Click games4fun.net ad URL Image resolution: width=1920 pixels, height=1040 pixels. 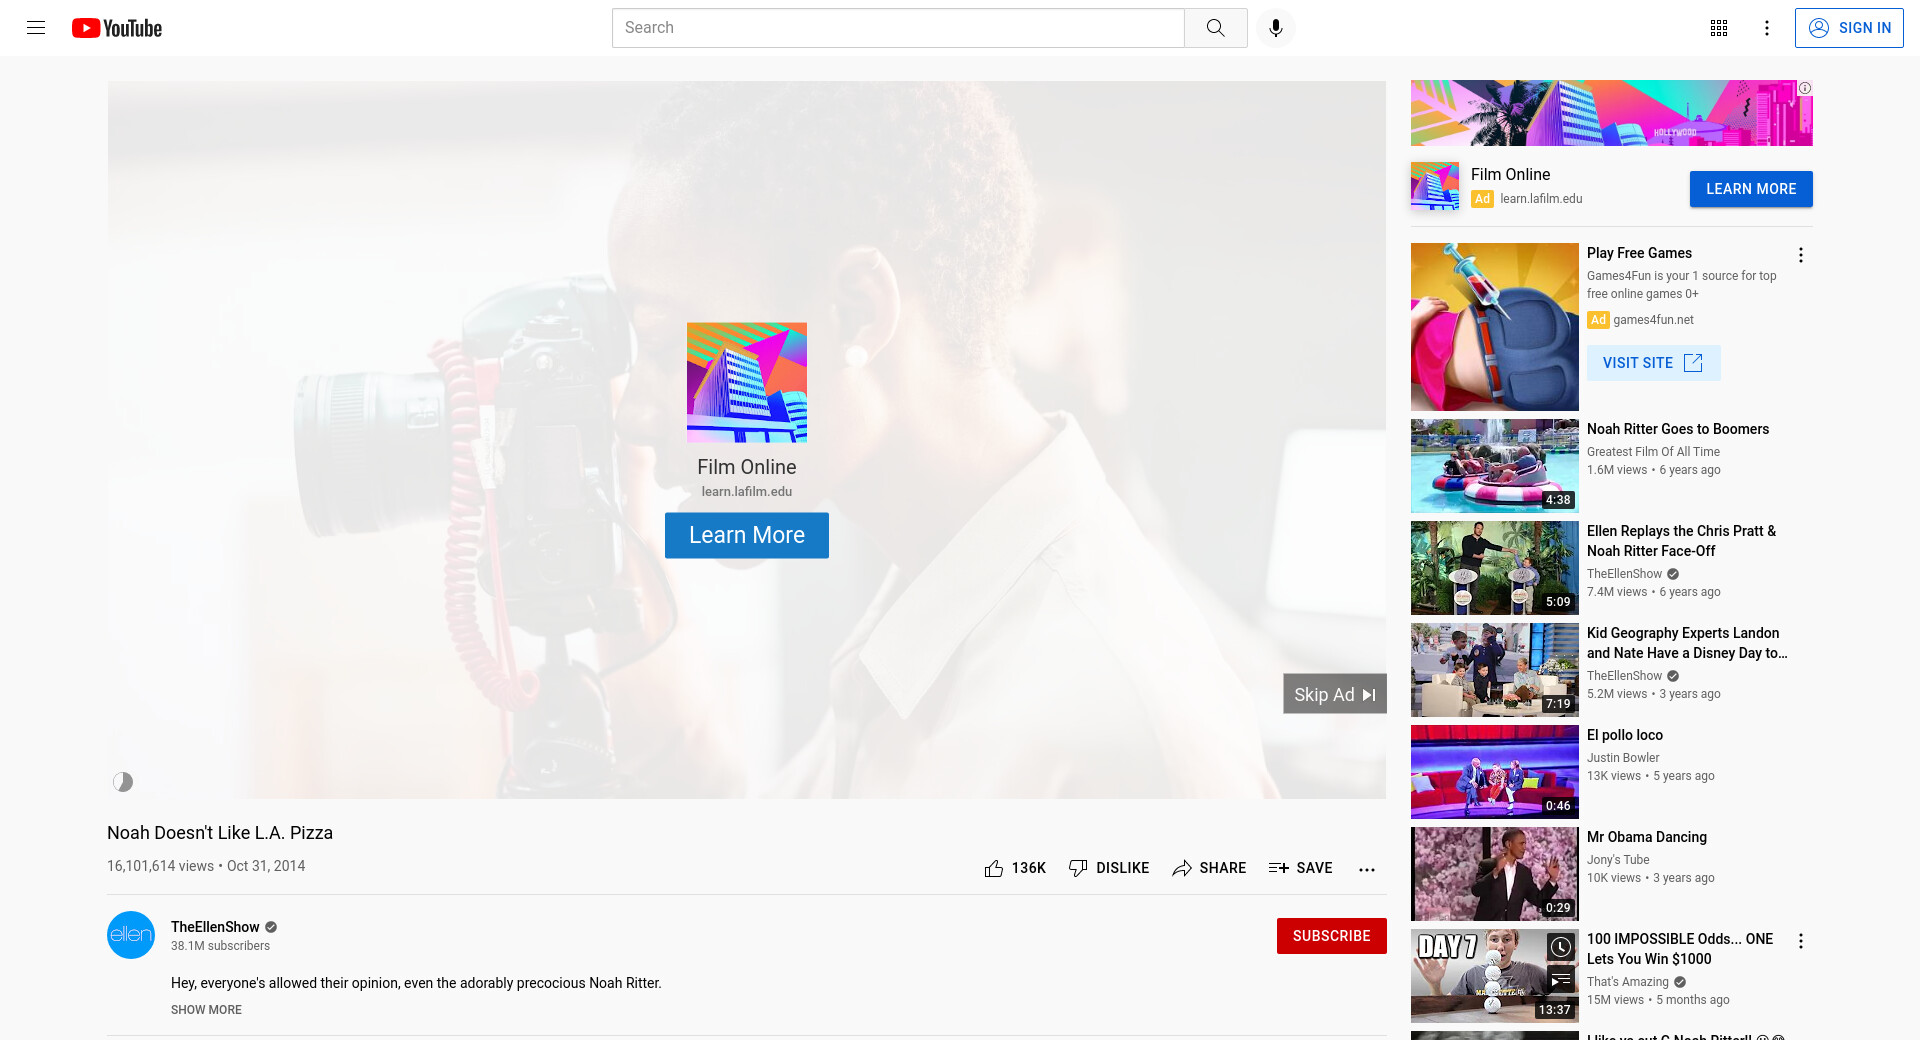pos(1653,320)
